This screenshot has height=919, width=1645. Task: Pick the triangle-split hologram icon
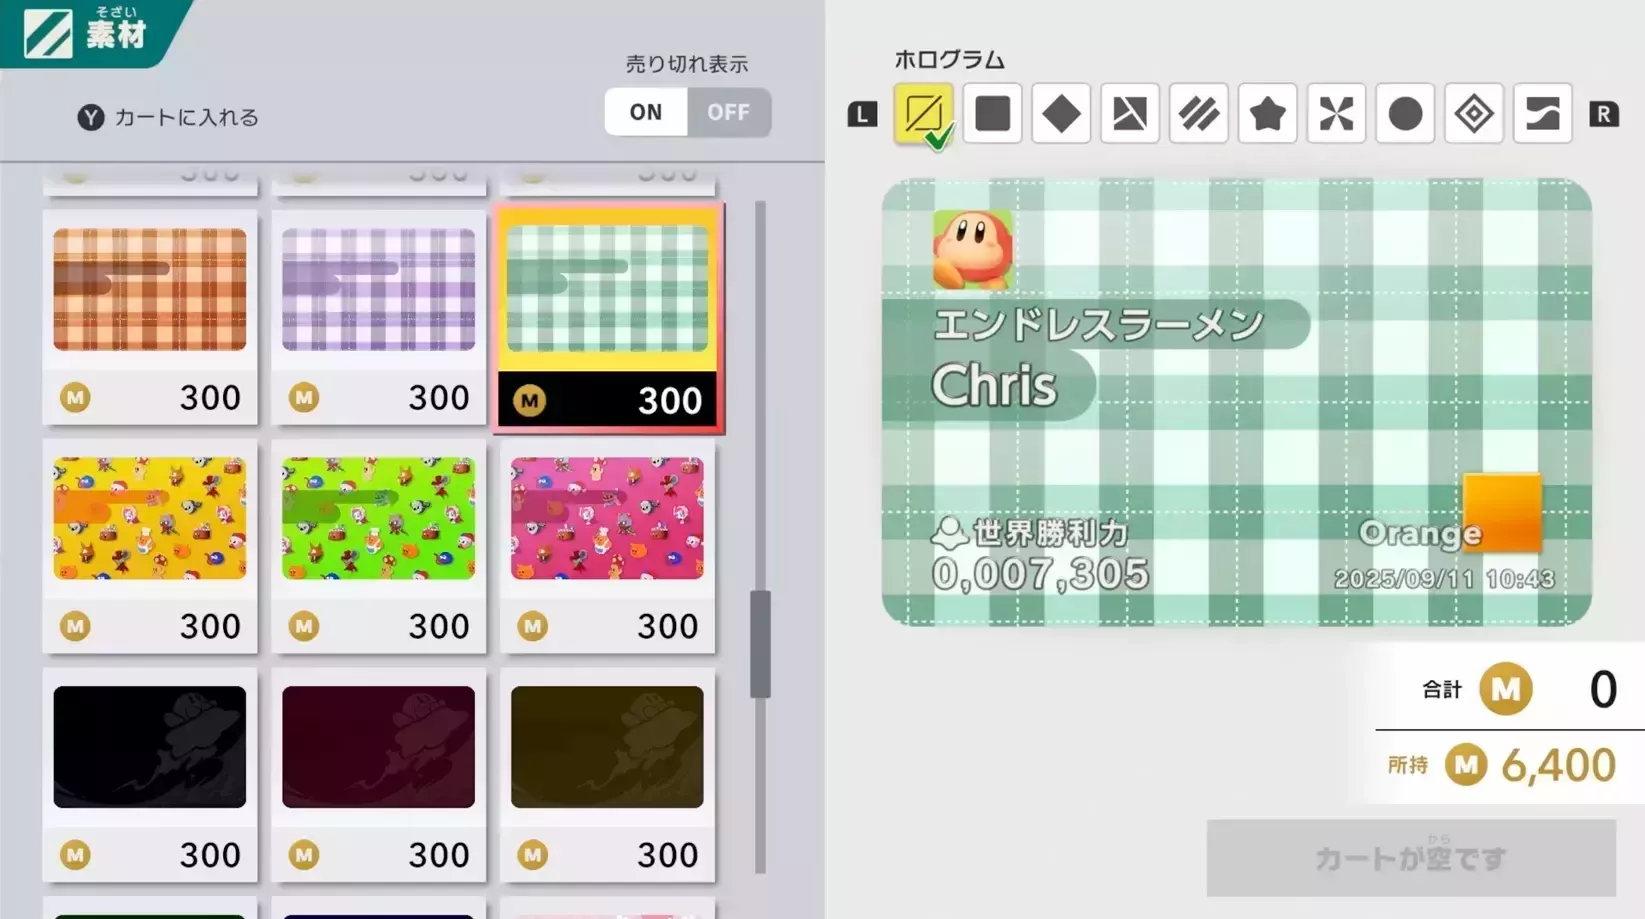1130,114
